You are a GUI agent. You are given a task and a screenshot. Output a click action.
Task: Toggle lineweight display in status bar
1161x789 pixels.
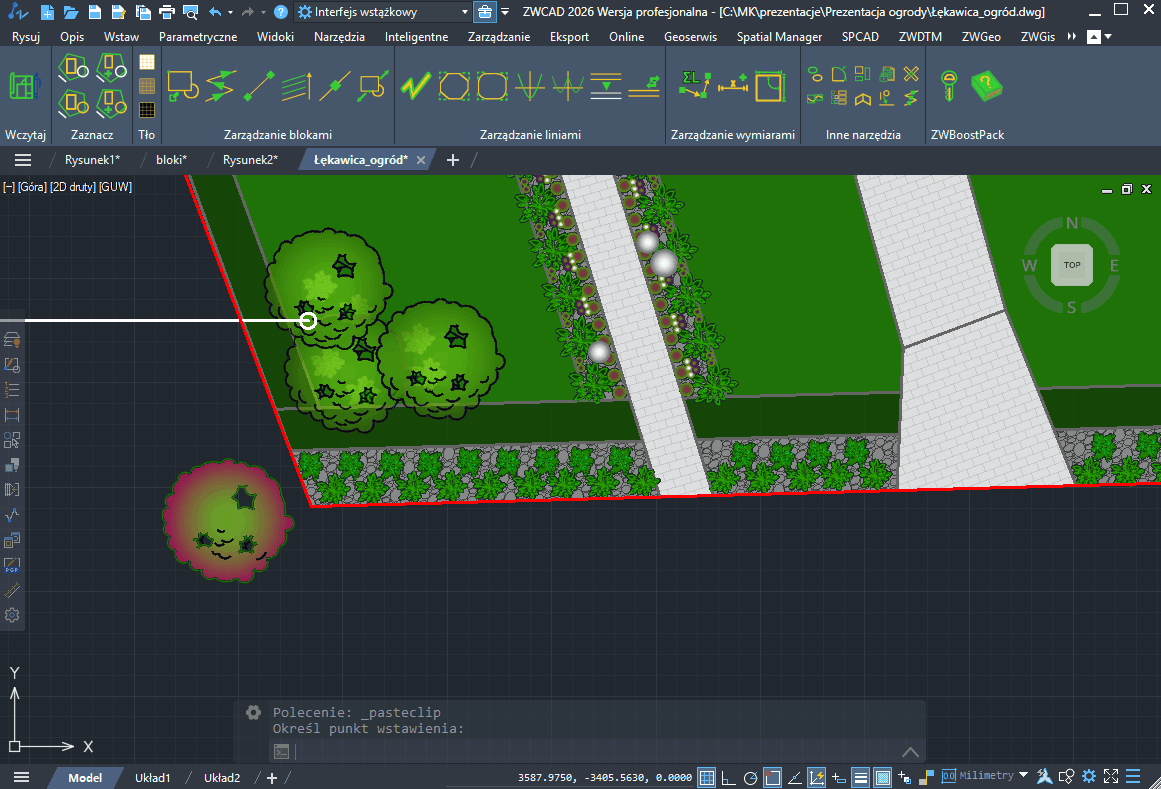pyautogui.click(x=860, y=777)
